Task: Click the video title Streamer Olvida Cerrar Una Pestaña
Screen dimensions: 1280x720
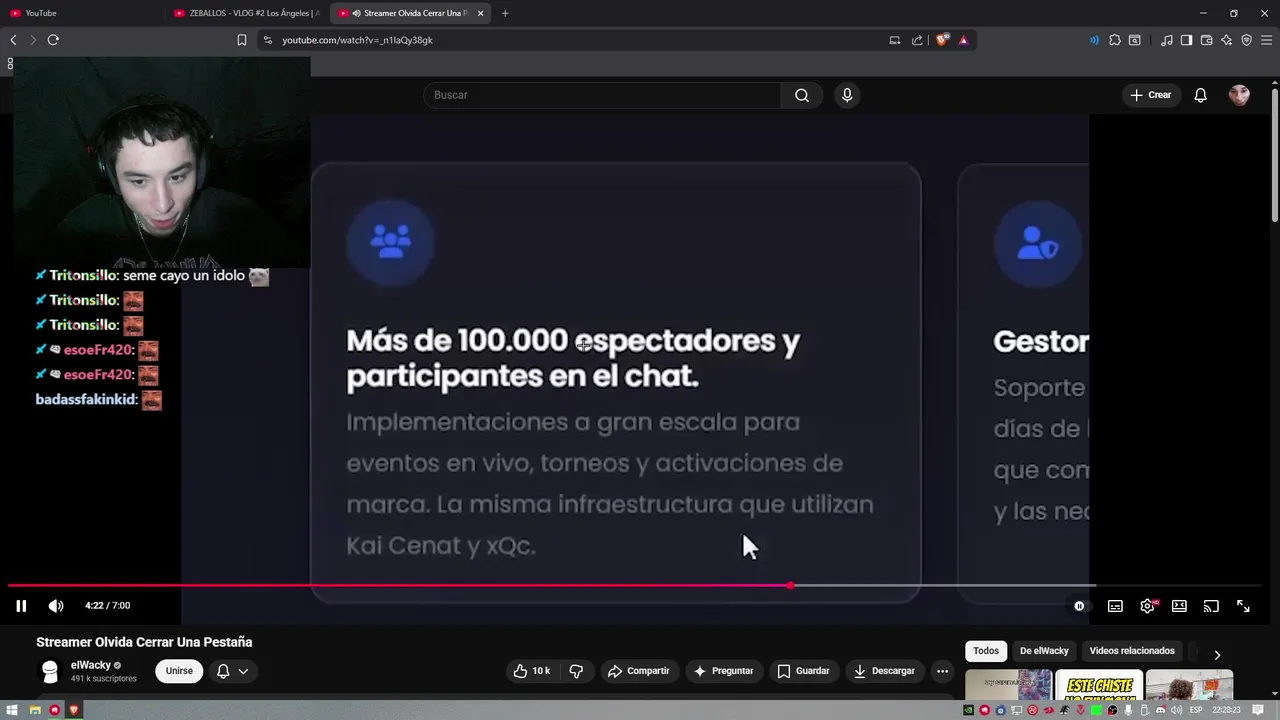Action: point(144,642)
